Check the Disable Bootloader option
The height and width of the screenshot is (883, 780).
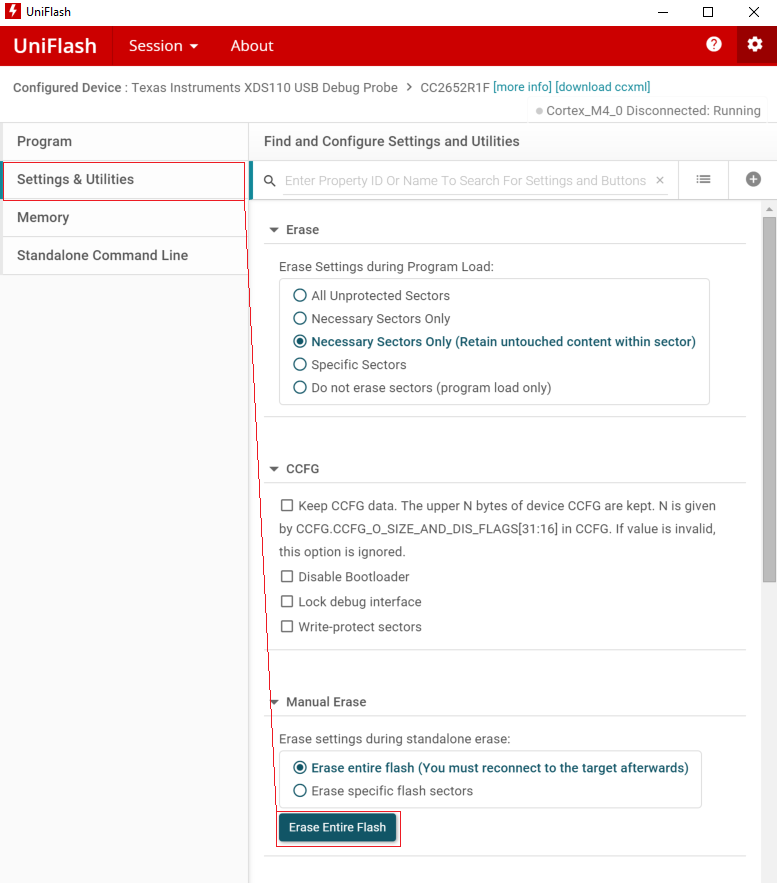[287, 577]
